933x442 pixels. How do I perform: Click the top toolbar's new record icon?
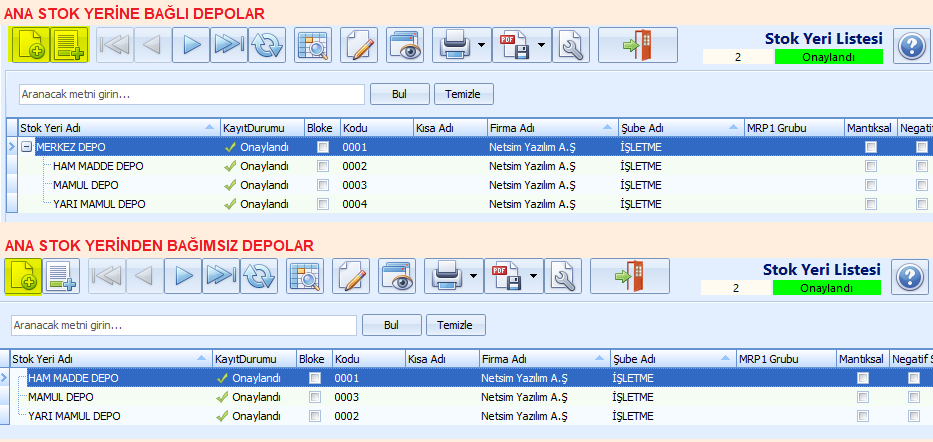(x=30, y=45)
